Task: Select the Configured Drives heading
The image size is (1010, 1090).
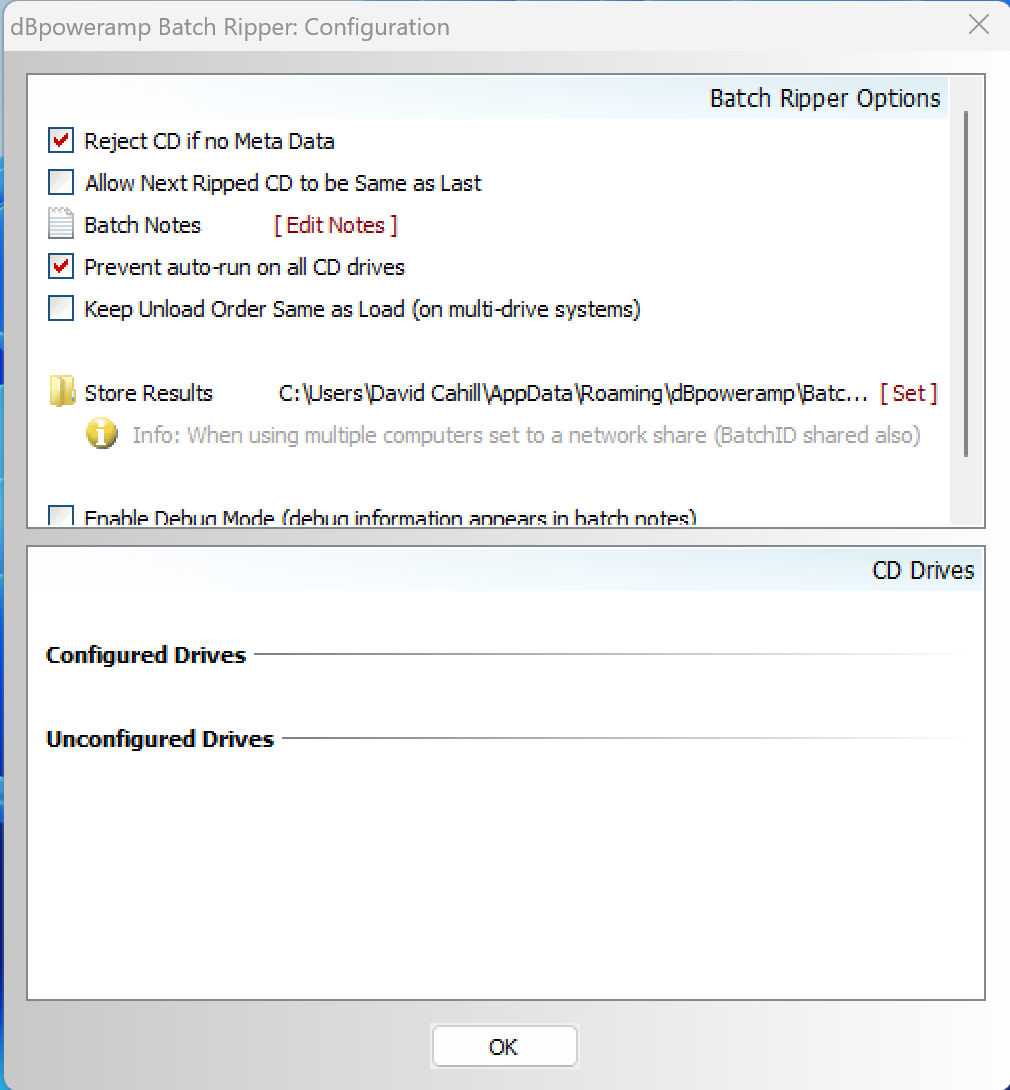Action: (x=146, y=655)
